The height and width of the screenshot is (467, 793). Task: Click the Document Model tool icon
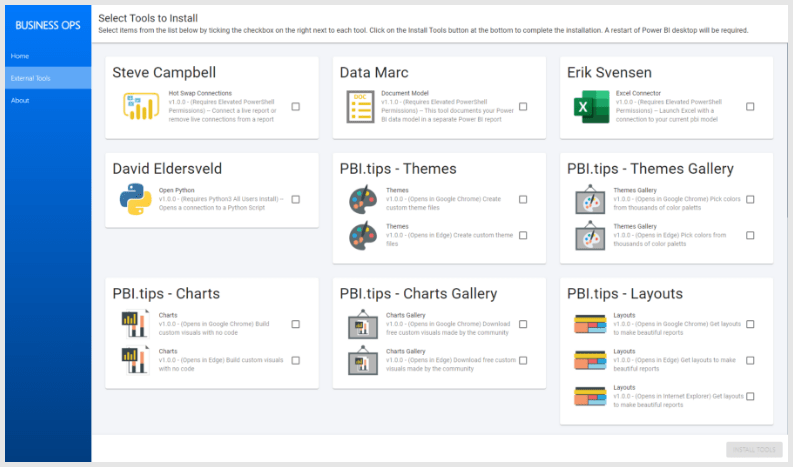tap(360, 106)
